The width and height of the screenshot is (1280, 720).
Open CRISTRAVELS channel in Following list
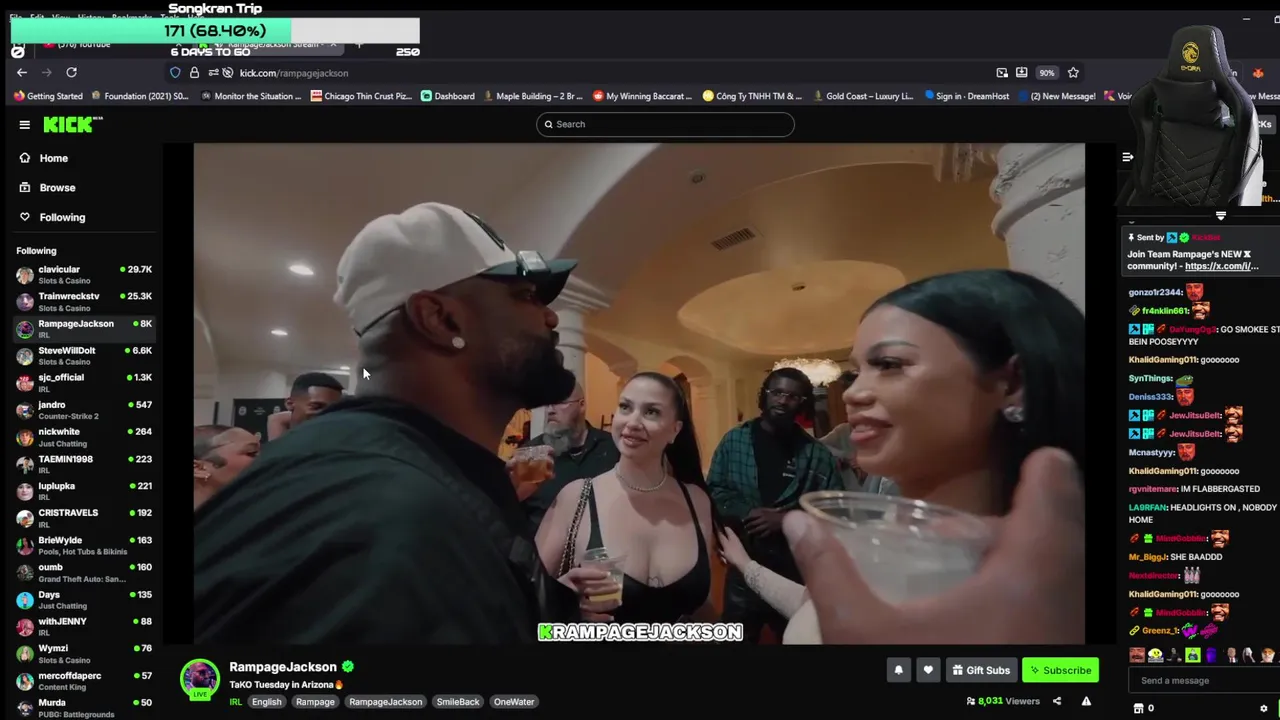coord(84,517)
